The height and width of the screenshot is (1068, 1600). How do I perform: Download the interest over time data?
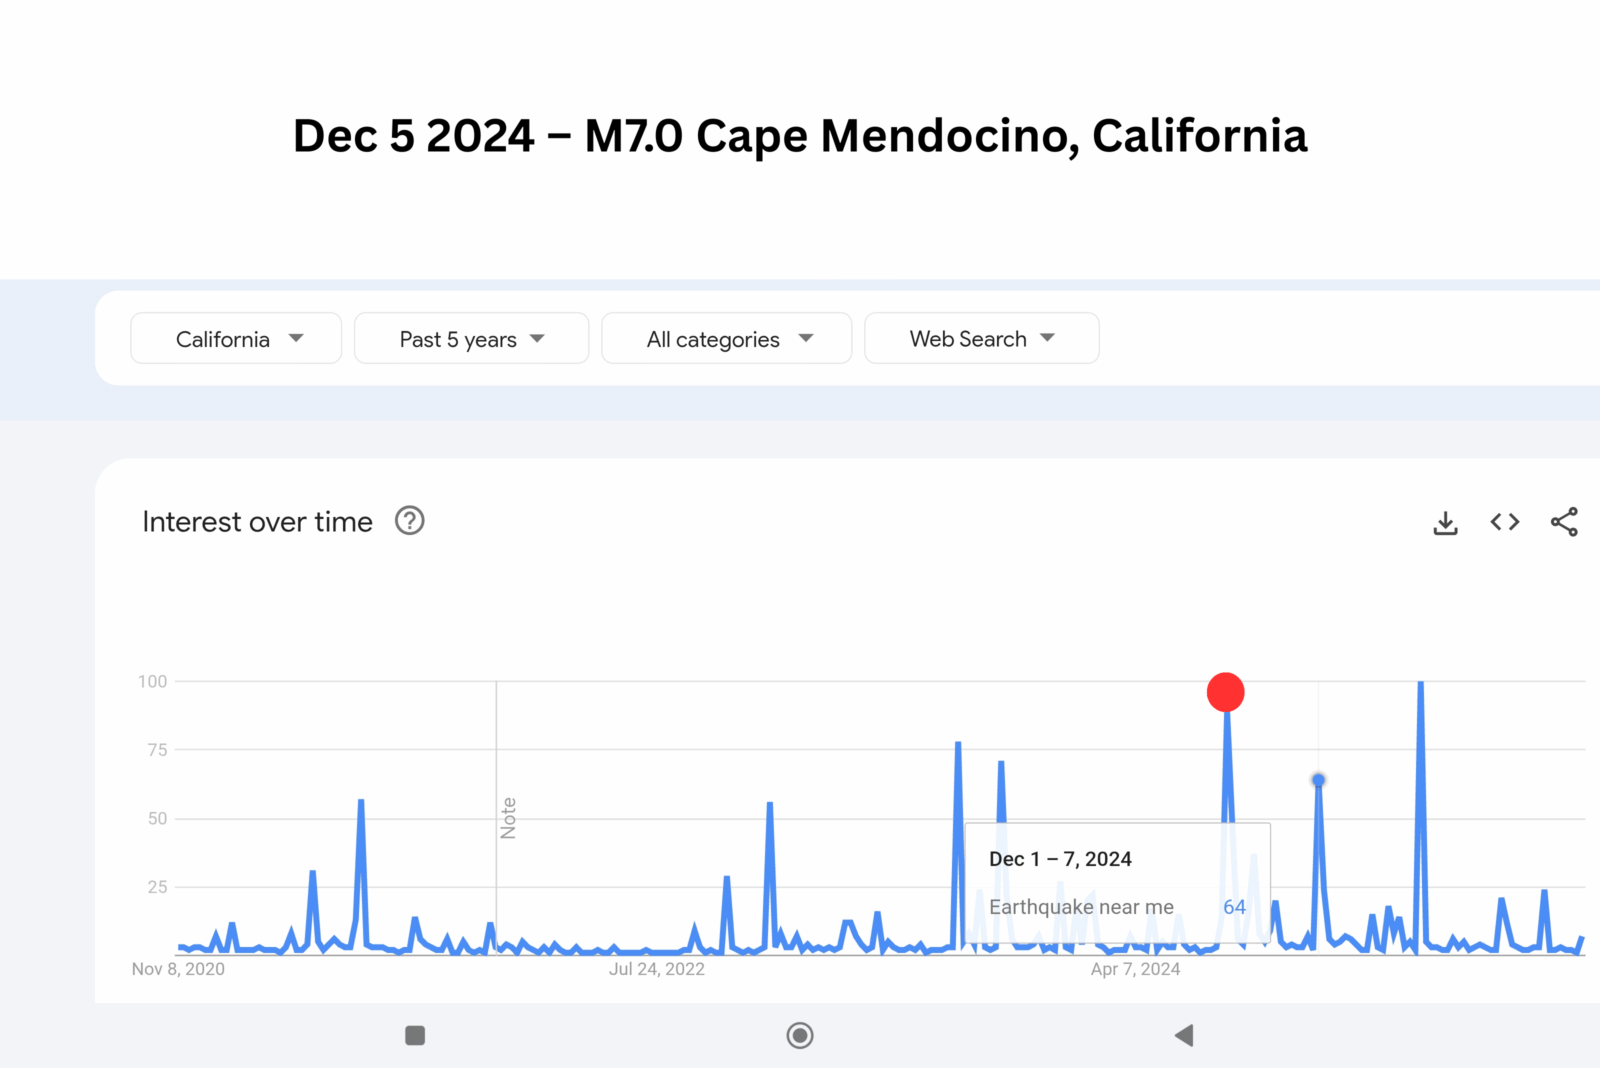click(x=1445, y=523)
